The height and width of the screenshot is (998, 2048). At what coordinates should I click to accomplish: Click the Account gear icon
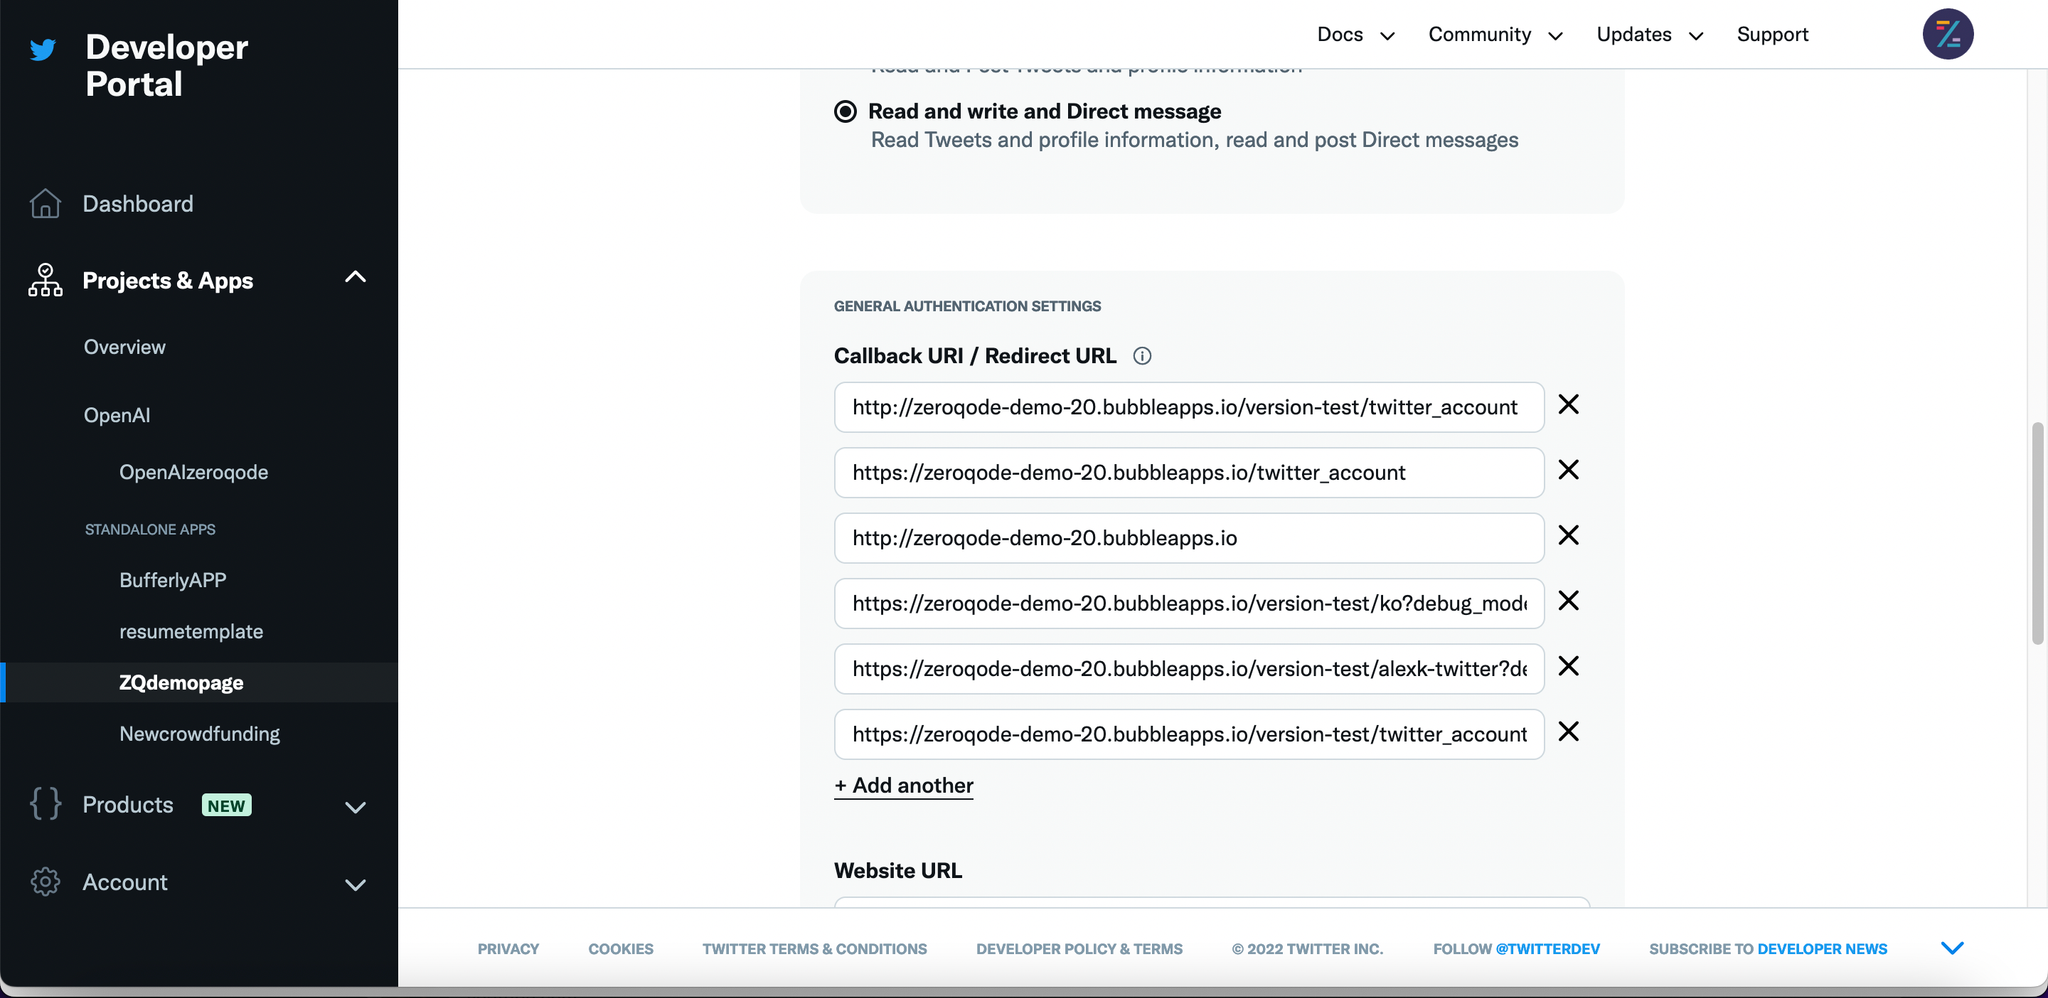tap(45, 882)
